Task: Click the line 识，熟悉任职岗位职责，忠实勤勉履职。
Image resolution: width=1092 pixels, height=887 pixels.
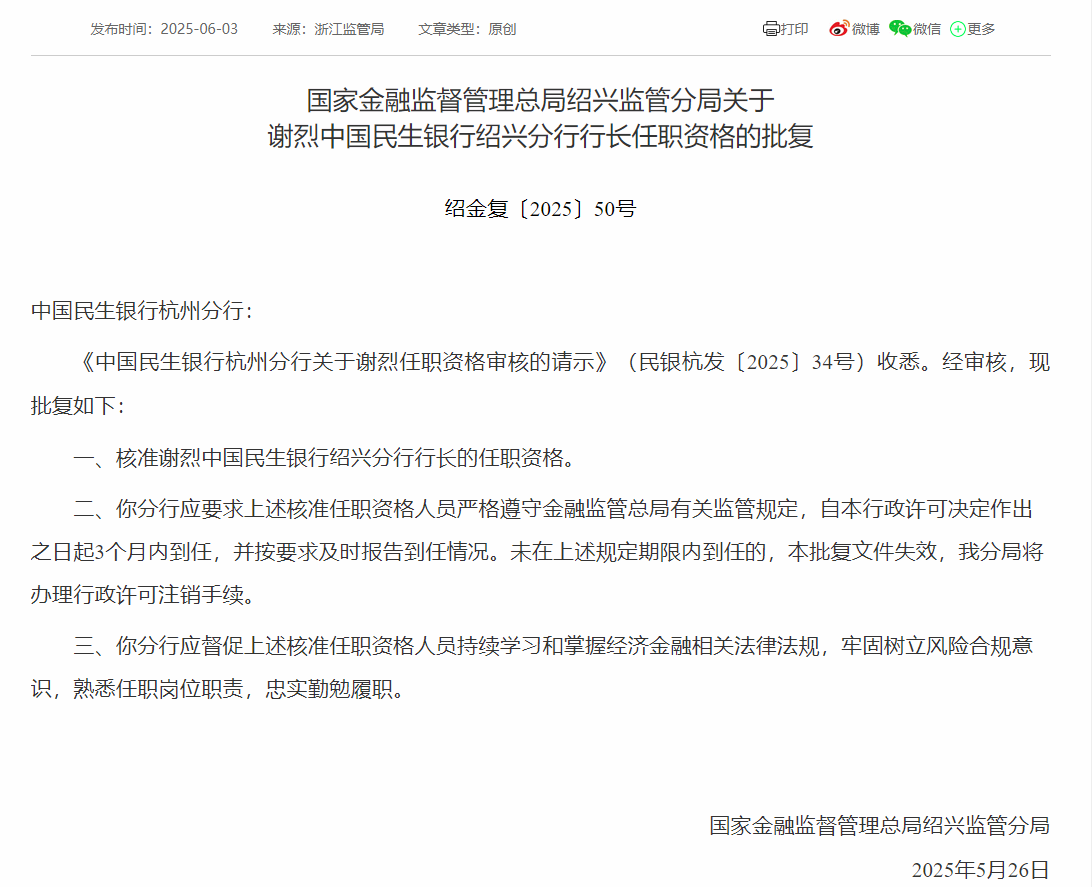Action: pyautogui.click(x=218, y=689)
